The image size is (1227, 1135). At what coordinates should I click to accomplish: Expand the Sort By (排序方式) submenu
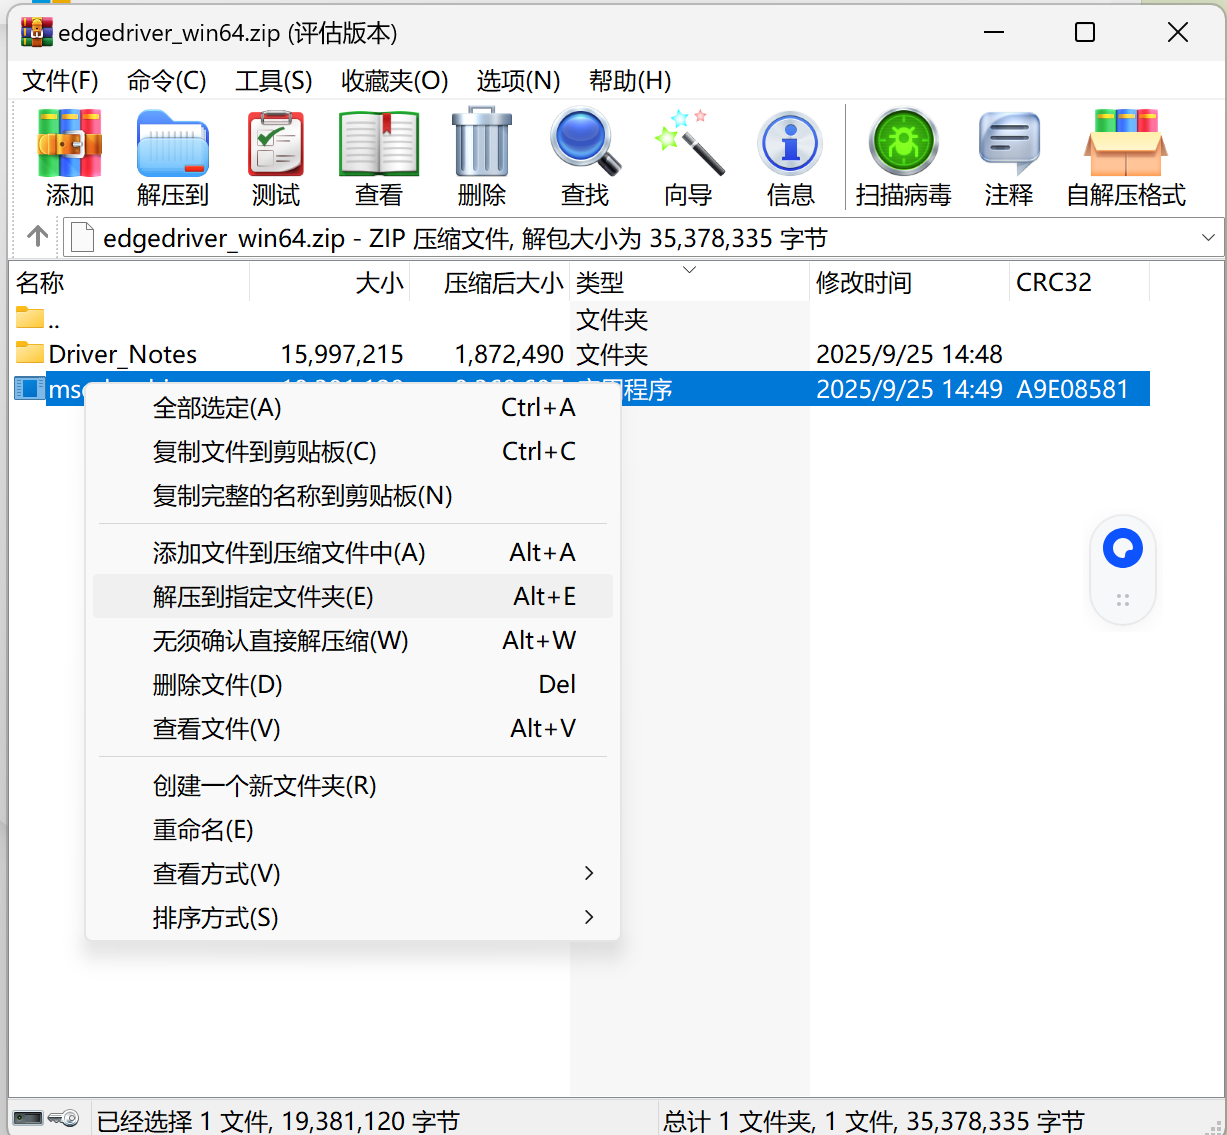(589, 917)
